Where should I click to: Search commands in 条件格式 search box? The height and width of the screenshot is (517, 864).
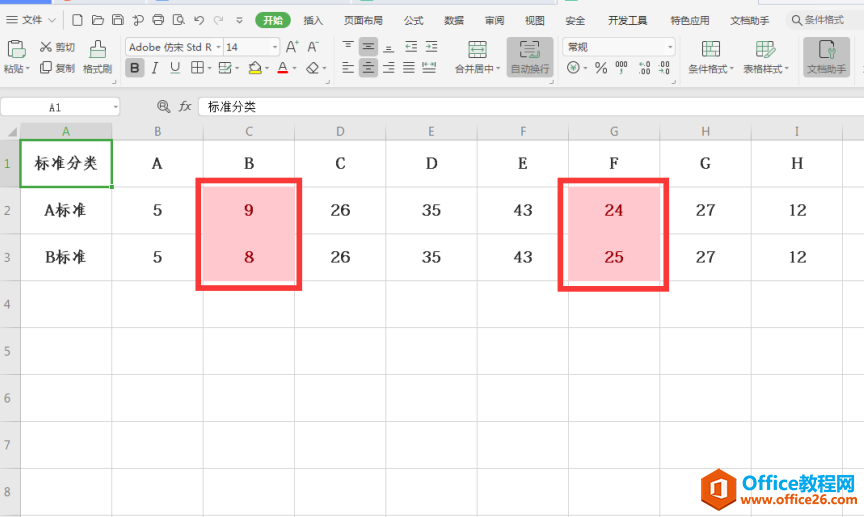pyautogui.click(x=825, y=20)
